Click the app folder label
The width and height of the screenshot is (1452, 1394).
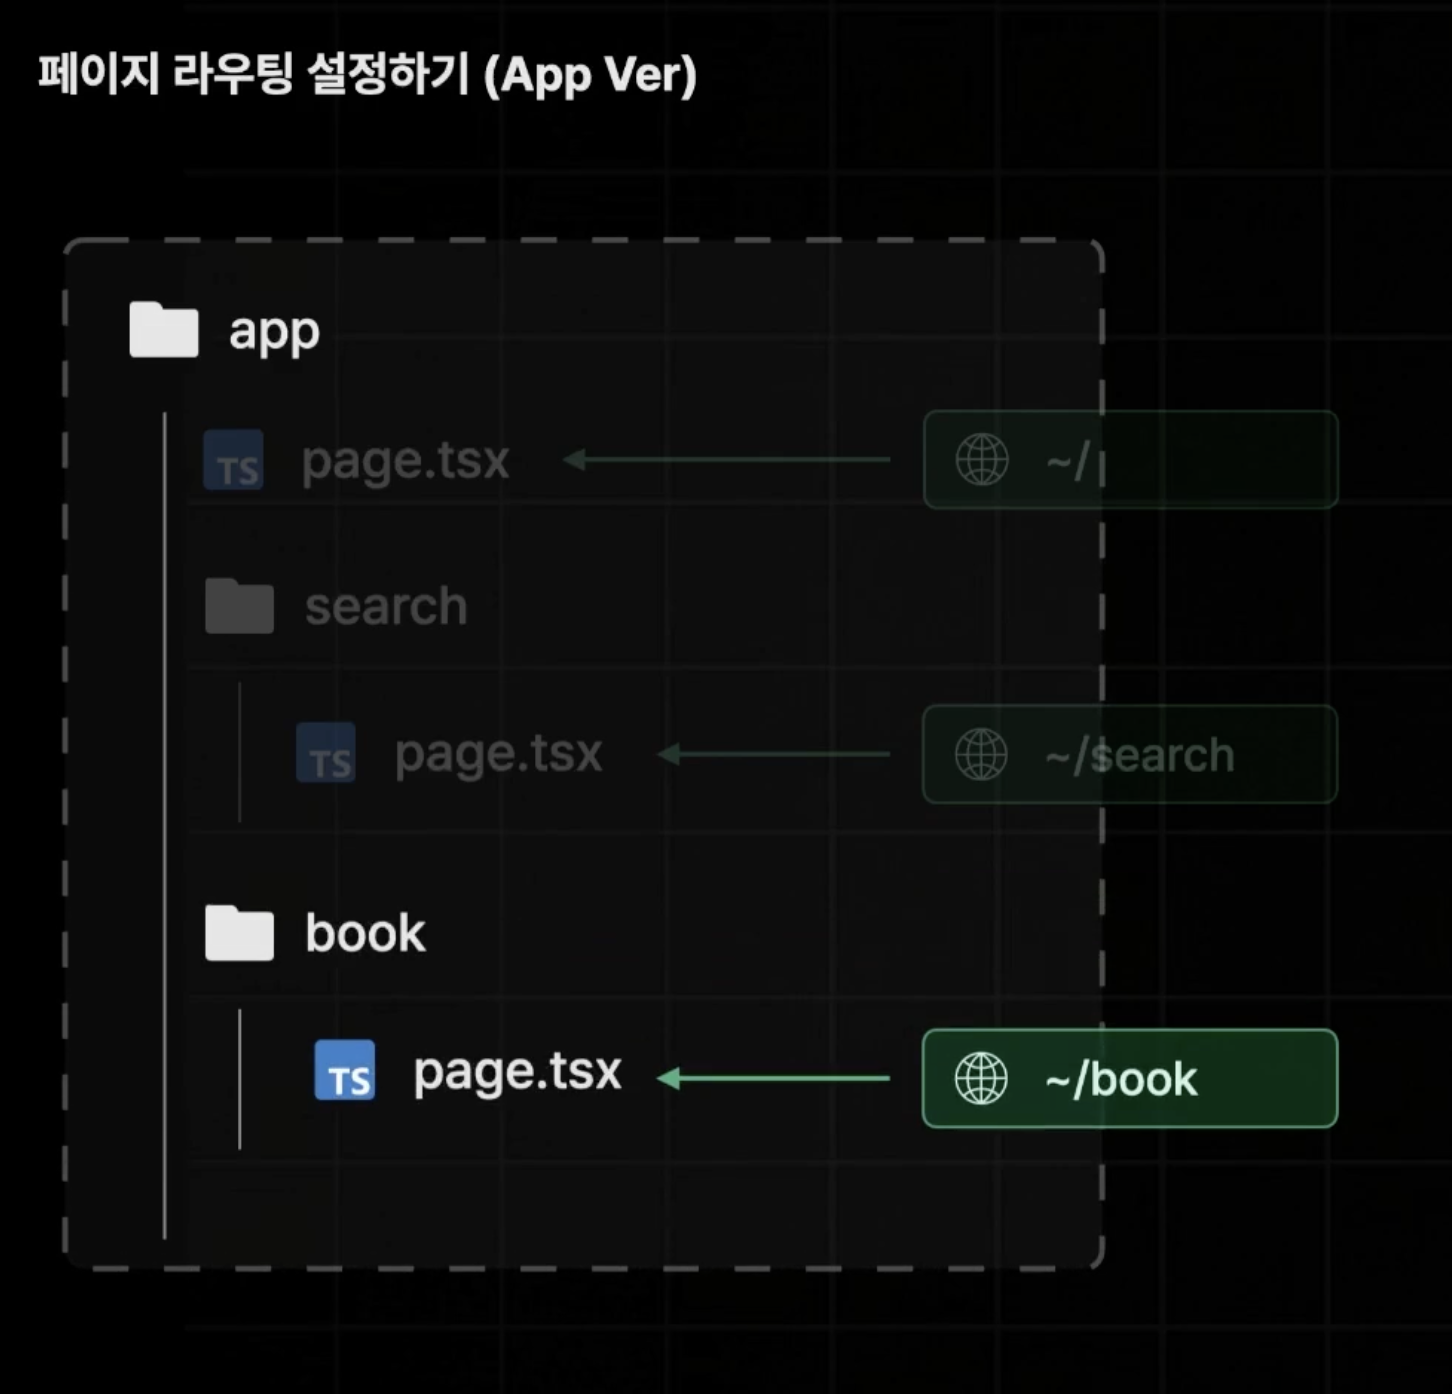(x=274, y=333)
